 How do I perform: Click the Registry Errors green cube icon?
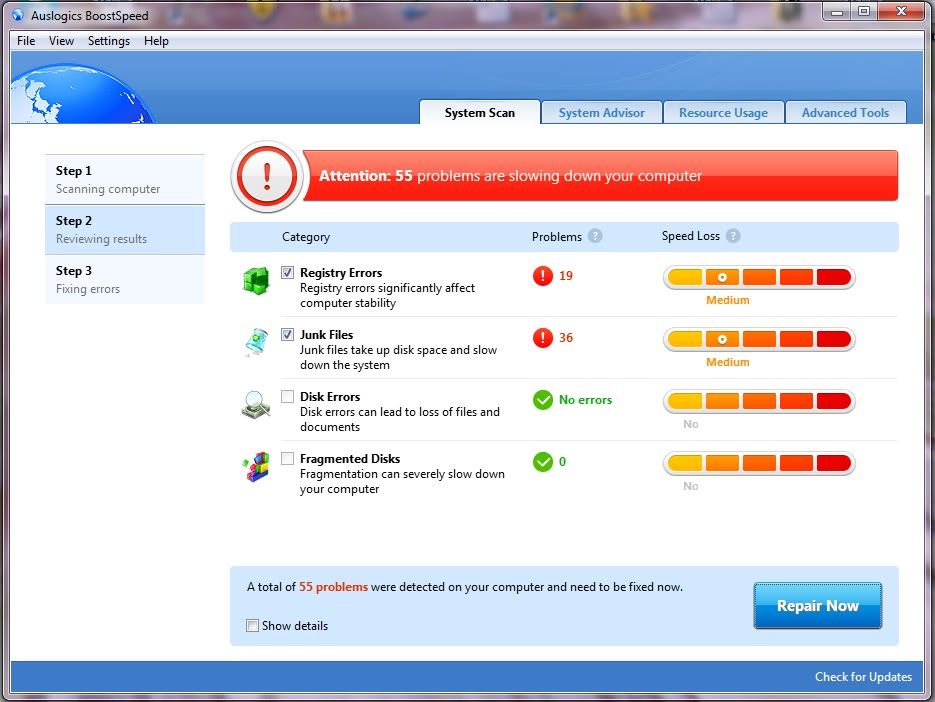click(256, 281)
